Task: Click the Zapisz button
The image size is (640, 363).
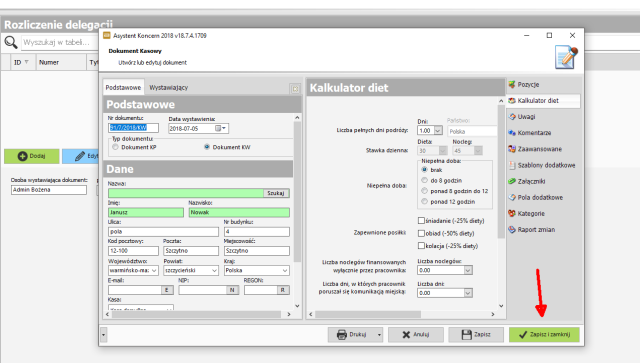Action: click(x=476, y=335)
